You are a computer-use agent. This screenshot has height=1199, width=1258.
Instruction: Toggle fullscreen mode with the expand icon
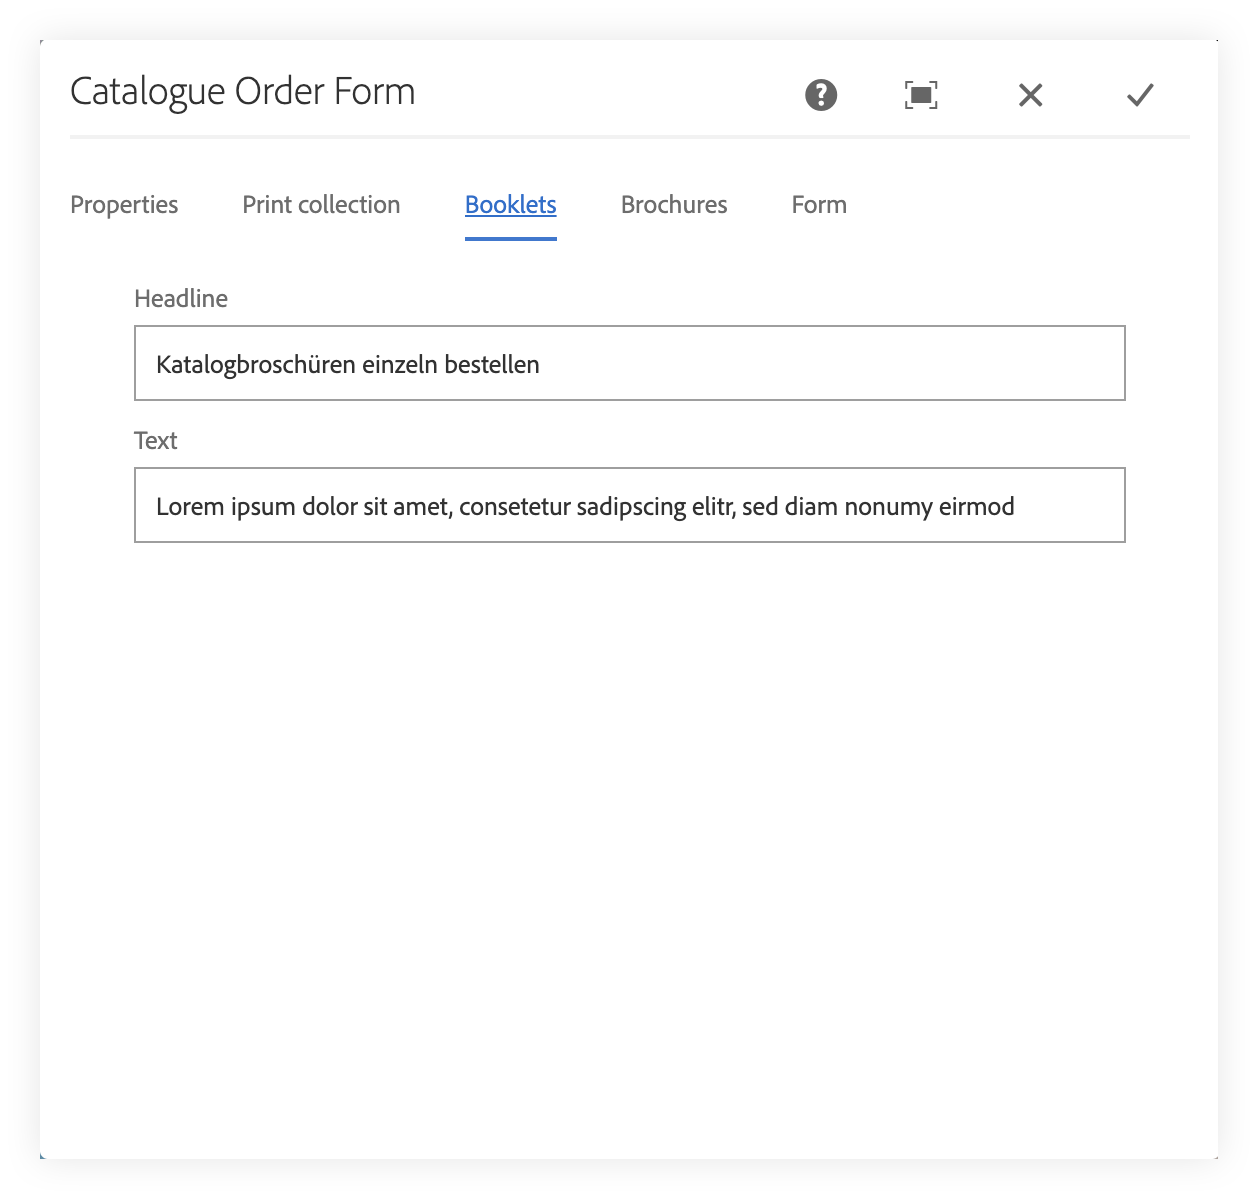point(920,95)
